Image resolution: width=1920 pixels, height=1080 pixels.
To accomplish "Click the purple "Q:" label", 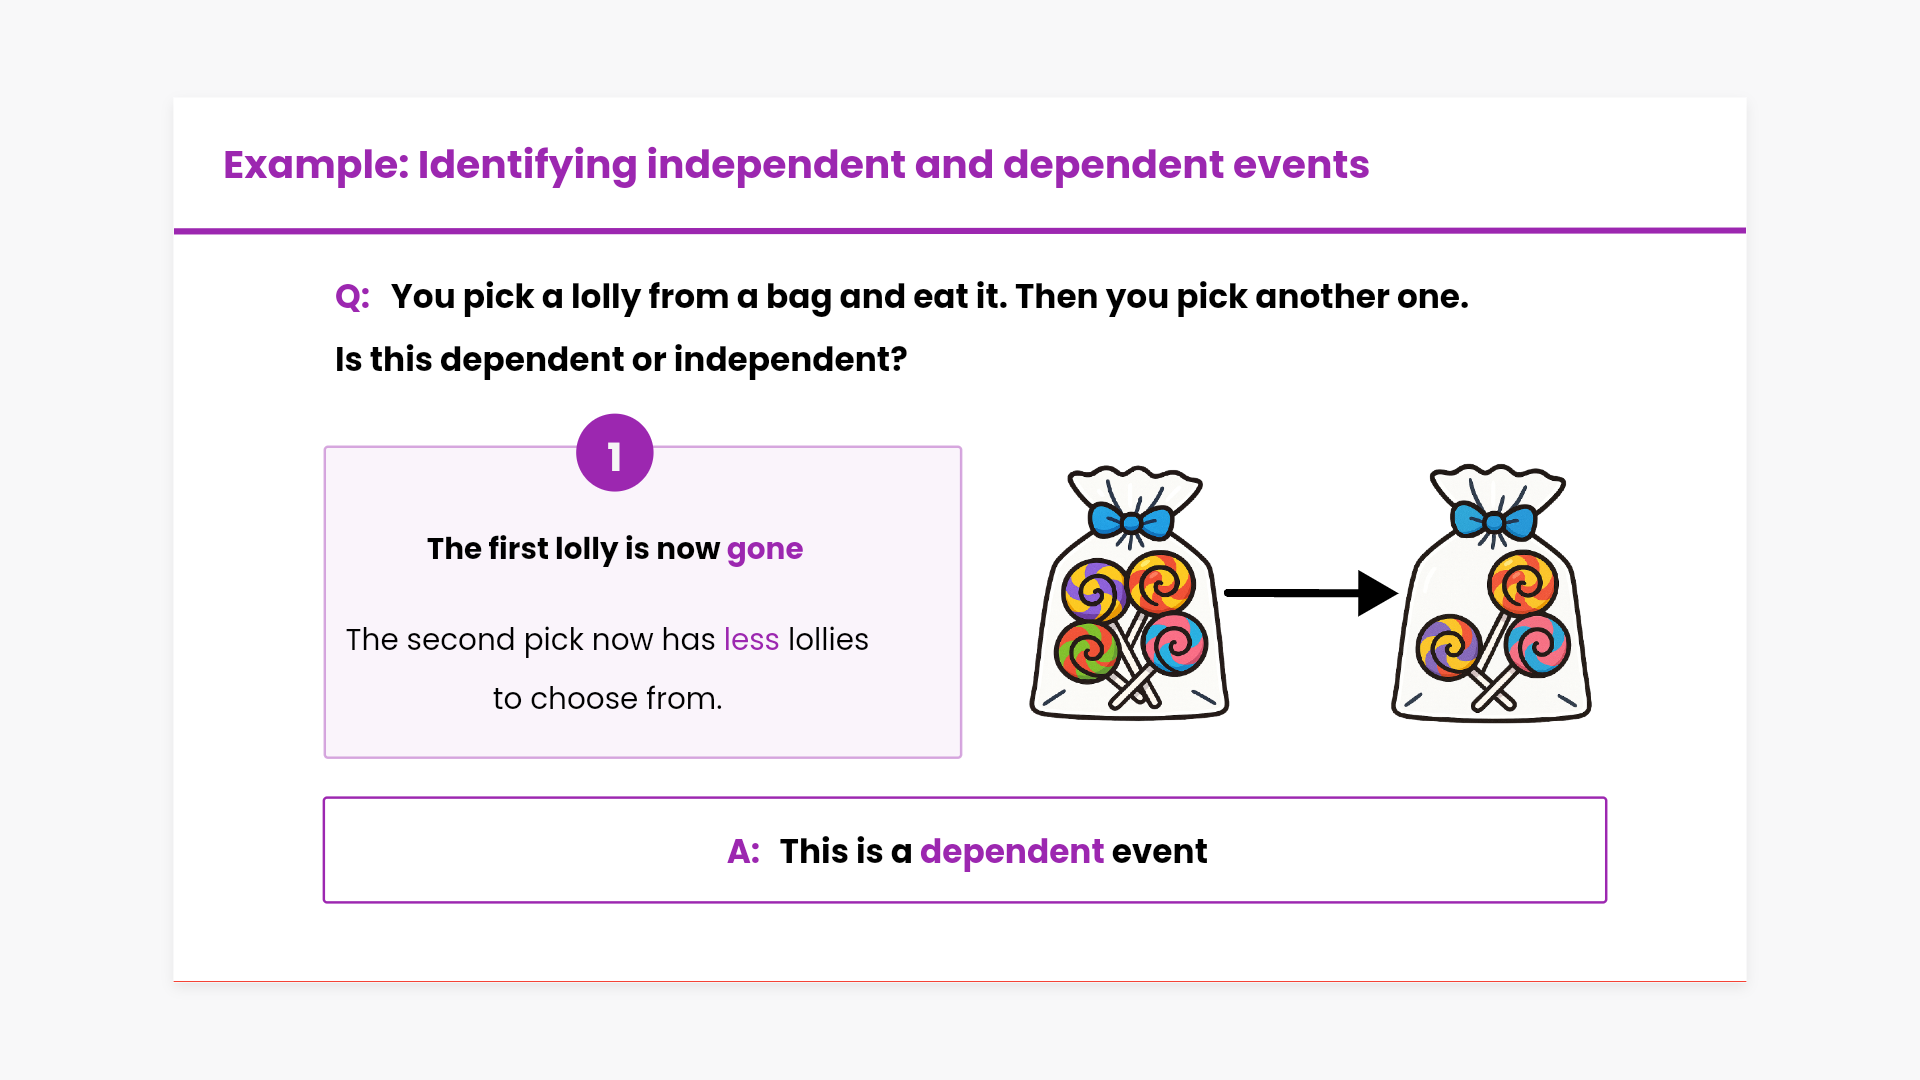I will pyautogui.click(x=352, y=297).
